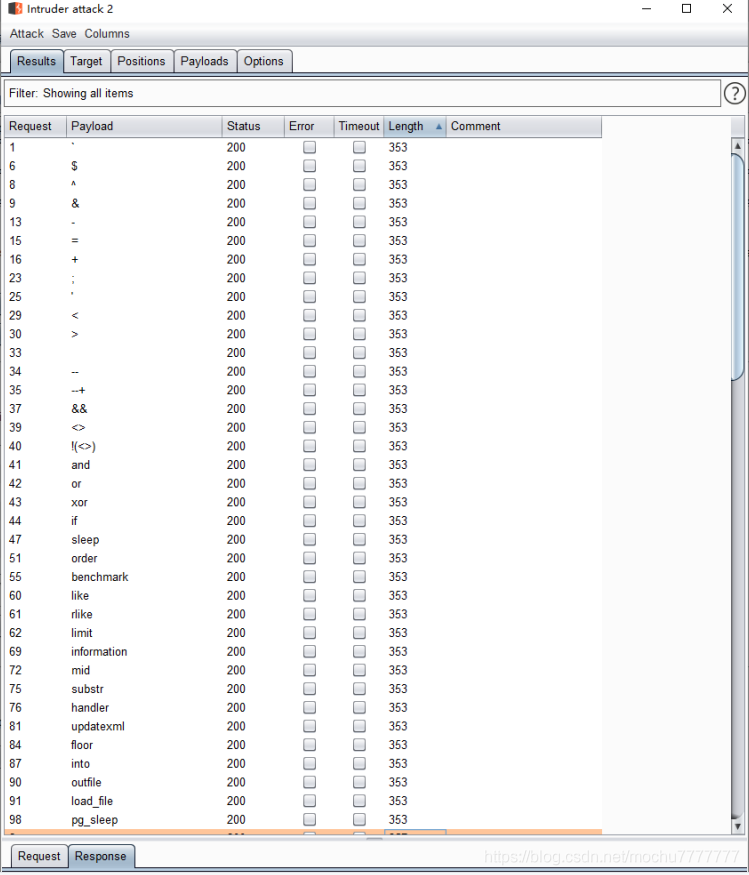
Task: Select the row with payload &&
Action: coord(303,409)
